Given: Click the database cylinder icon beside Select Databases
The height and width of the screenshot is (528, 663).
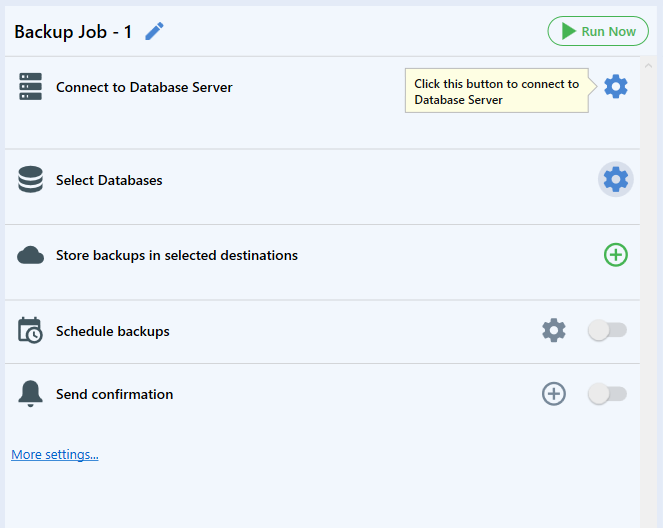Looking at the screenshot, I should (30, 179).
